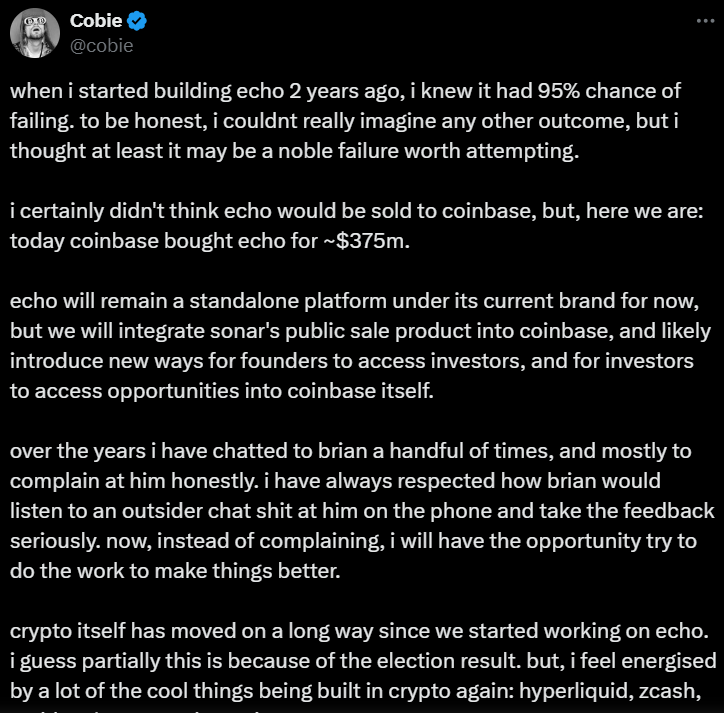724x713 pixels.
Task: Open the Cobie display name link
Action: coord(96,23)
